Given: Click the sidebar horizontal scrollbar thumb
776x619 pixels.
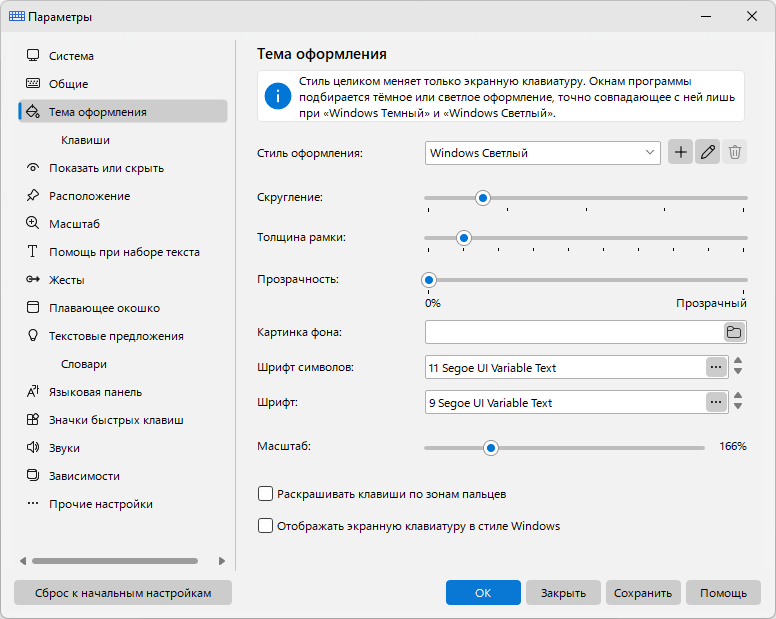Looking at the screenshot, I should coord(115,561).
